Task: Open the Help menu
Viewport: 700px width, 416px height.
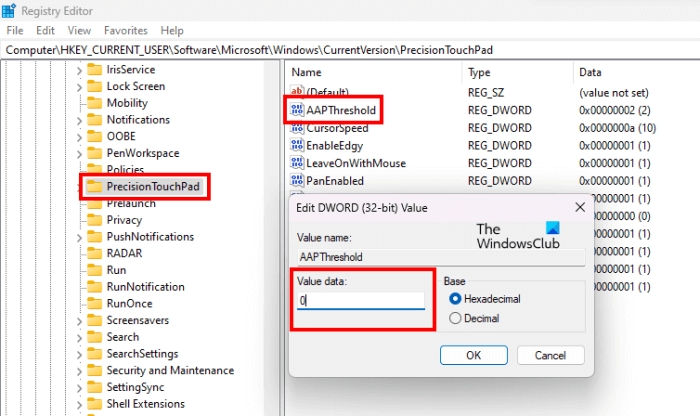Action: 172,30
